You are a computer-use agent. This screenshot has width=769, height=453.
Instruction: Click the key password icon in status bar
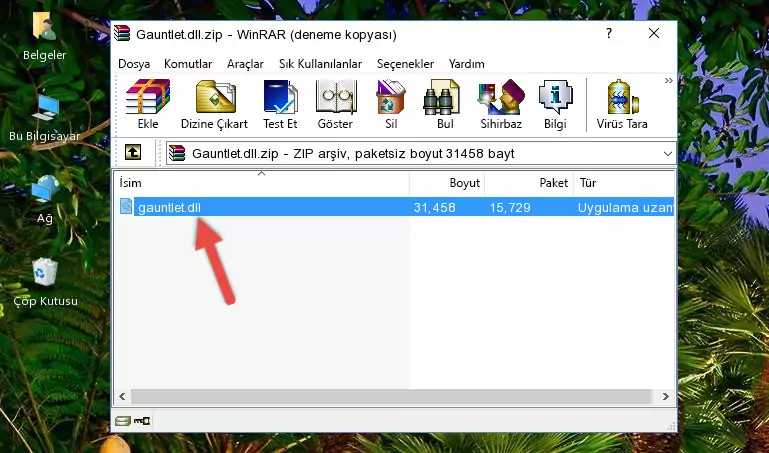[142, 421]
